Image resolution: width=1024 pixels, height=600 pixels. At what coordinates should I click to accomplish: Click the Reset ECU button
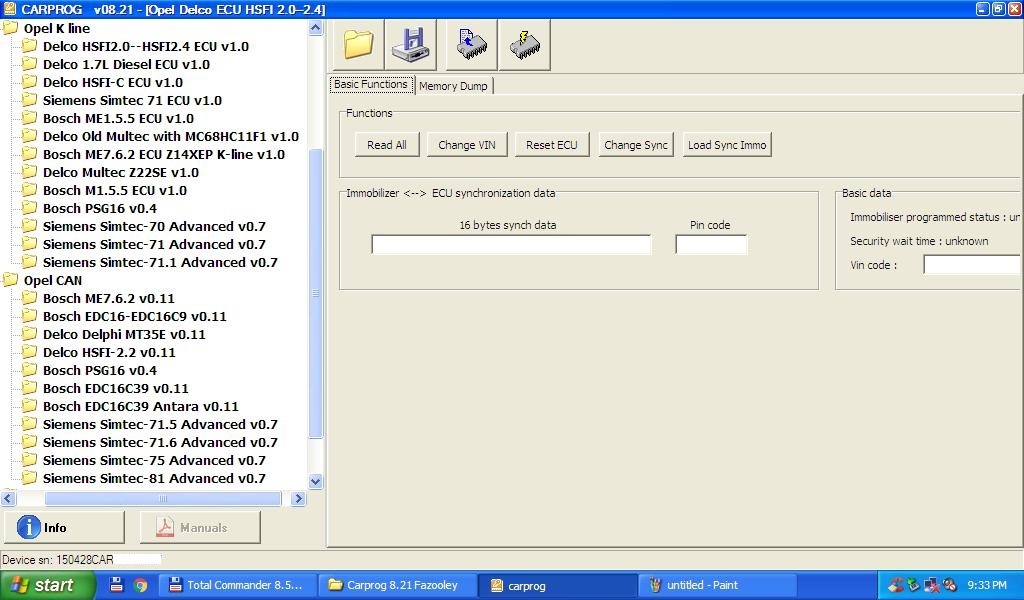(552, 145)
